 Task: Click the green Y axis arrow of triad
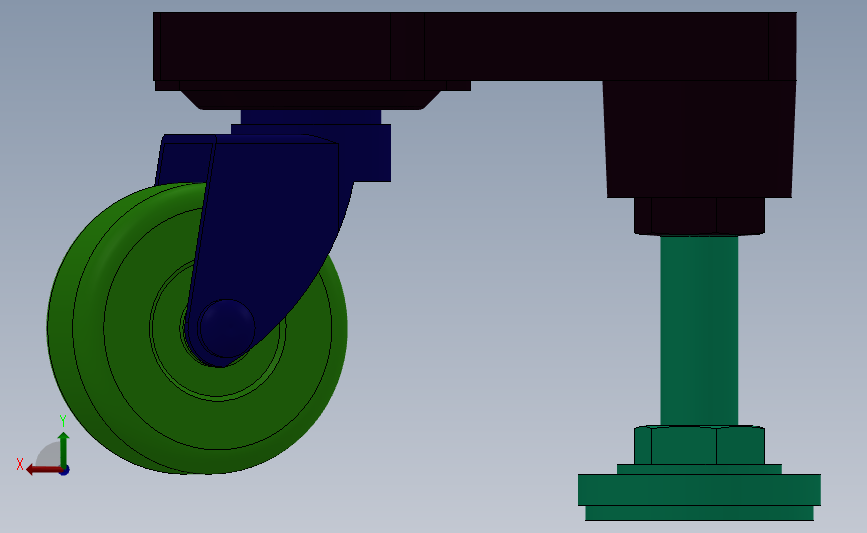(64, 450)
